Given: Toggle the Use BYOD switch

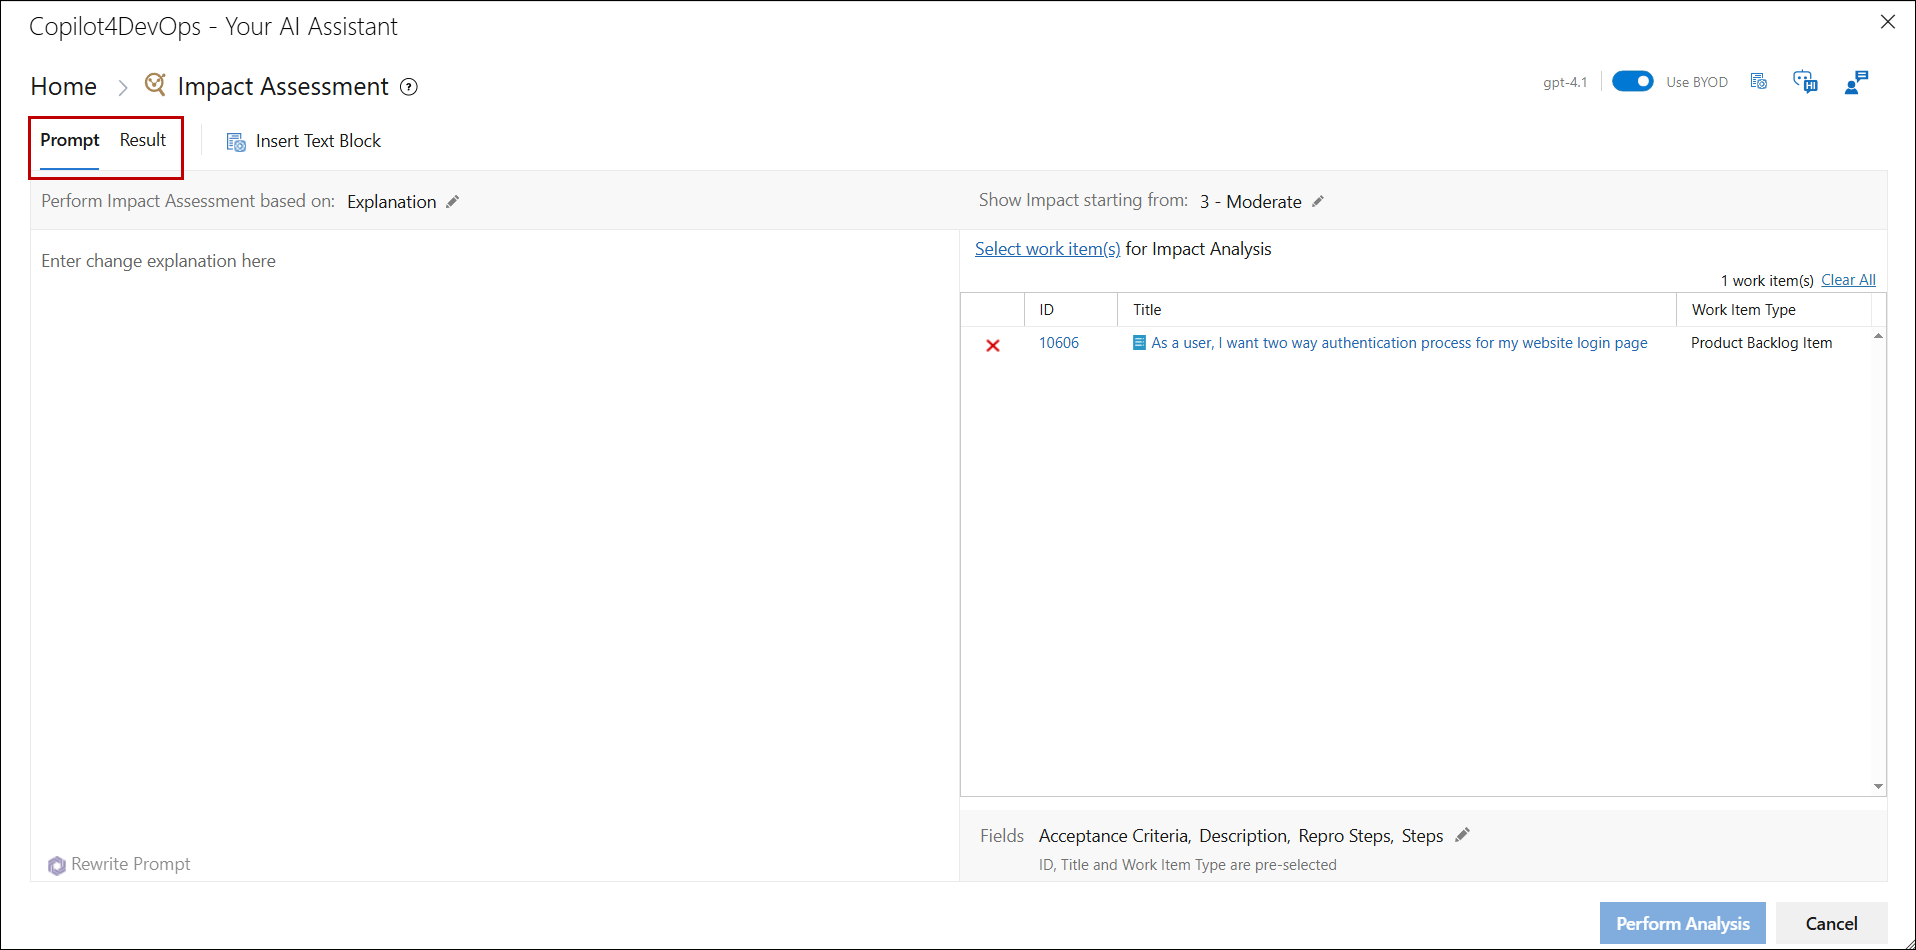Looking at the screenshot, I should 1632,82.
